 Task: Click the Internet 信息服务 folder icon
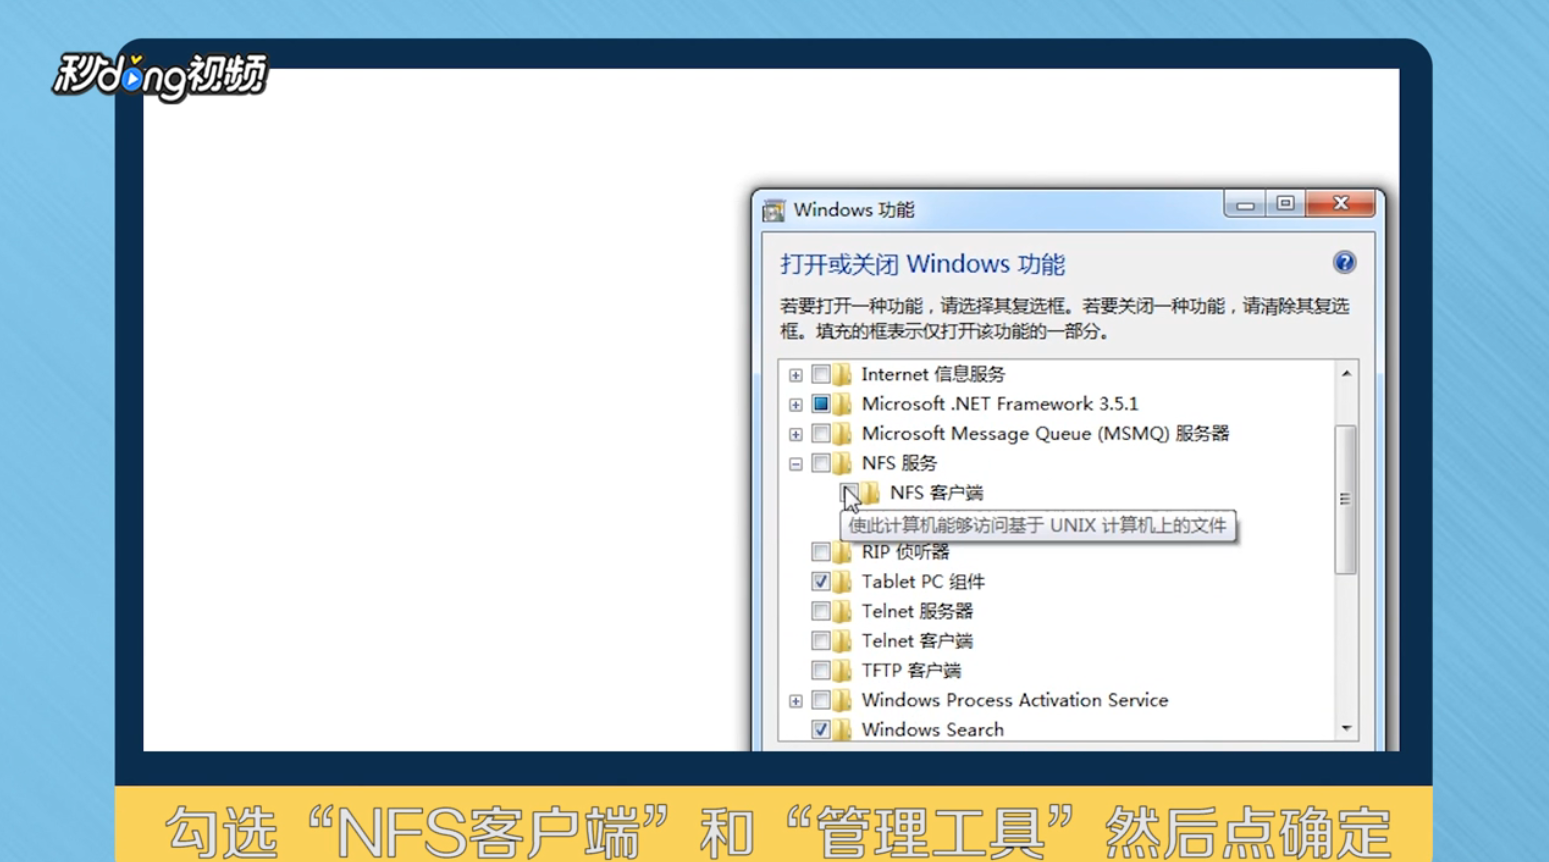(x=843, y=374)
